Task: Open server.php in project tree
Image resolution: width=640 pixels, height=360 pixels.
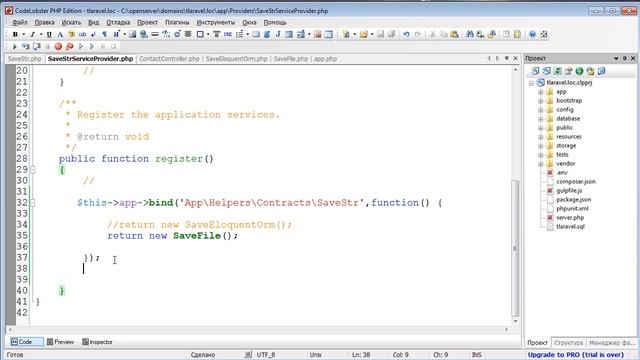Action: (570, 218)
